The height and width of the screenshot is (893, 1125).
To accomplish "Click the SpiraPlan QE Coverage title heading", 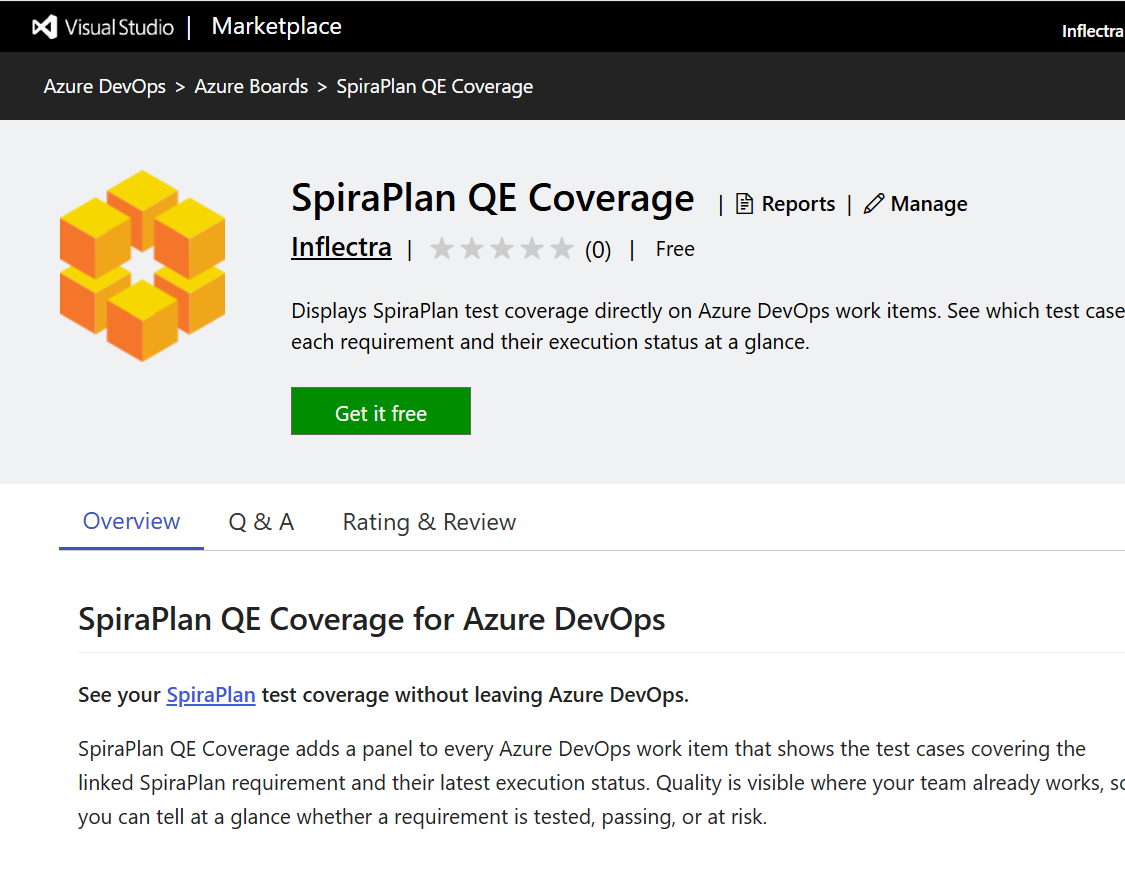I will [493, 199].
